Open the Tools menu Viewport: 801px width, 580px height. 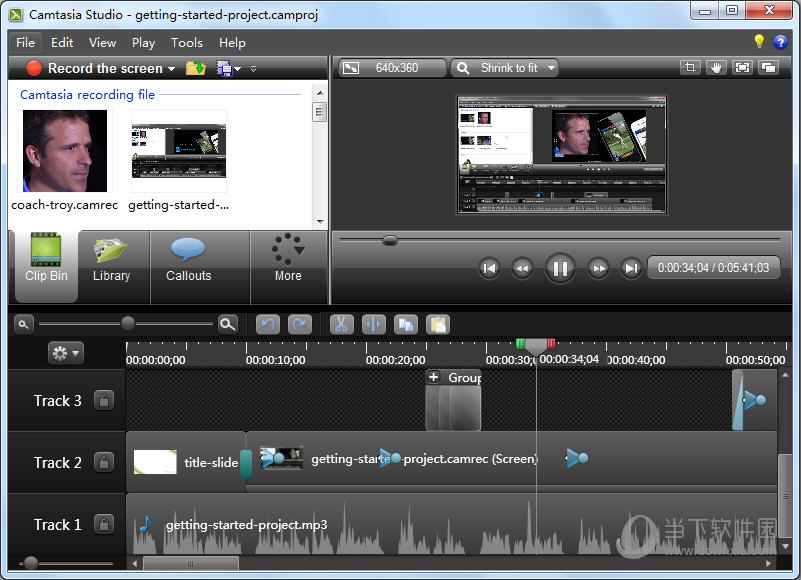pos(186,42)
